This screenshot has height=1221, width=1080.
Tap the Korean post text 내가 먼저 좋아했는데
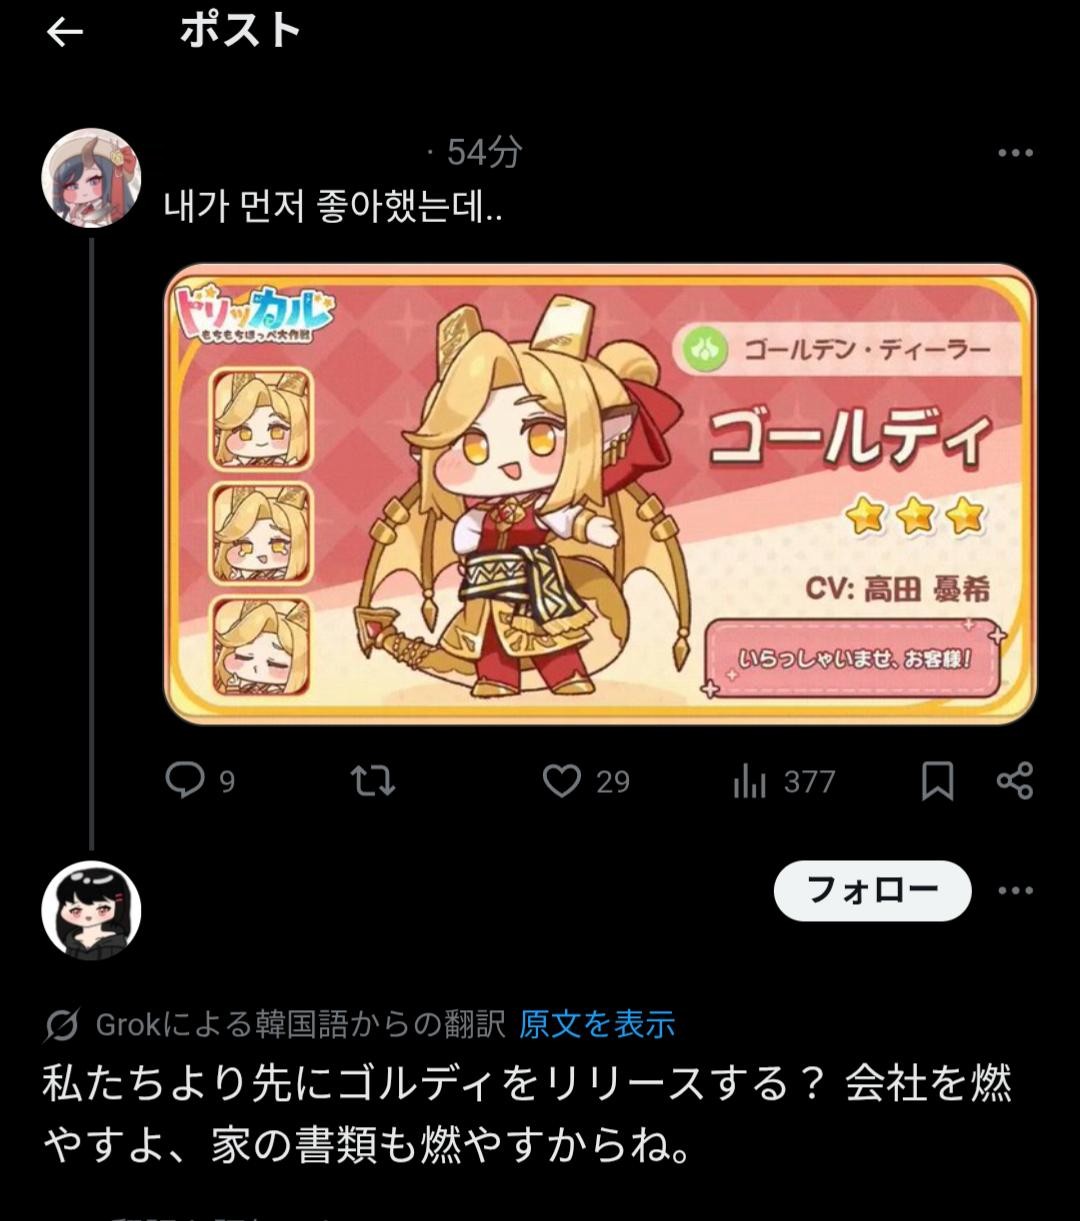click(x=333, y=207)
